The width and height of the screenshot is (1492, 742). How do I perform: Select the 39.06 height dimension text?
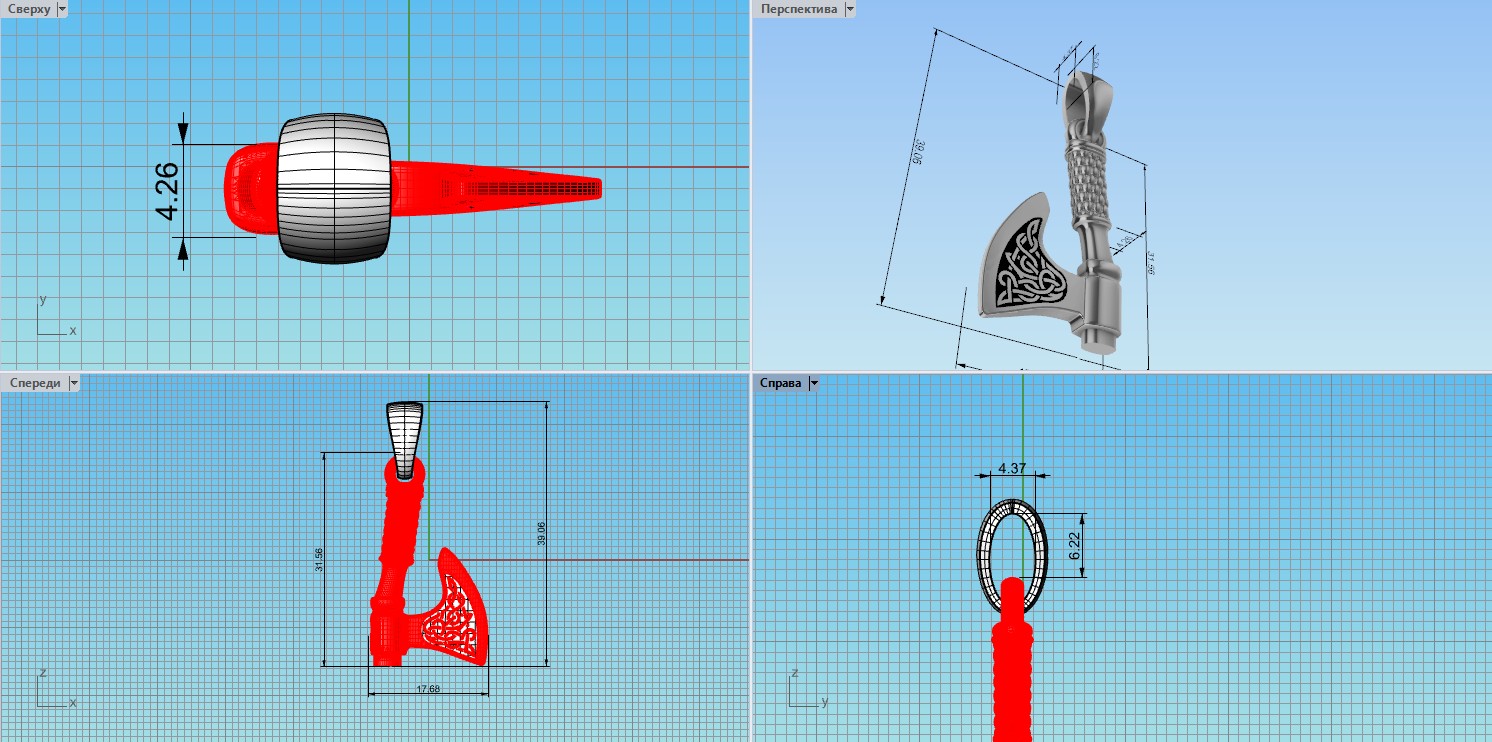point(541,533)
